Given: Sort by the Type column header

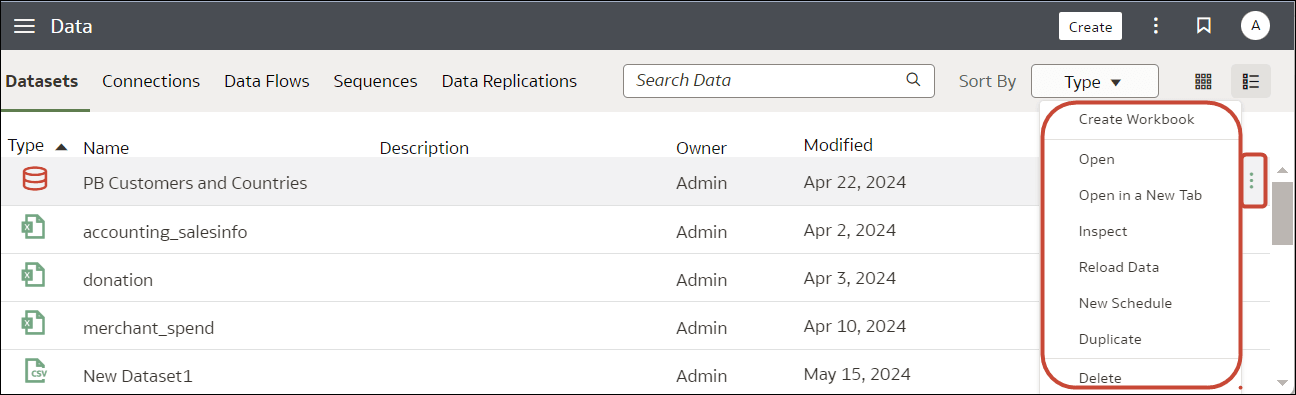Looking at the screenshot, I should [37, 146].
